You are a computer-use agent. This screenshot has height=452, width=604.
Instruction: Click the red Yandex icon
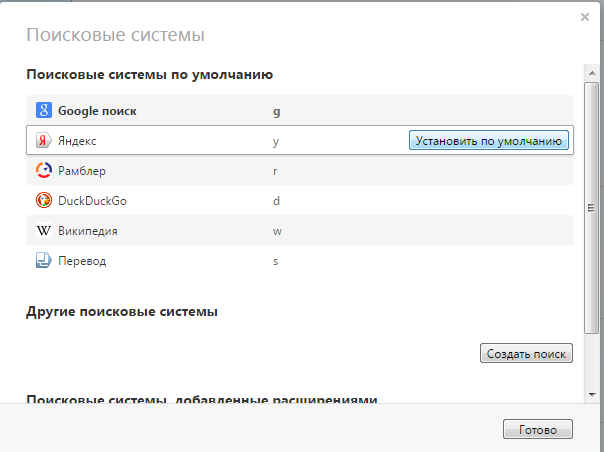click(x=44, y=141)
